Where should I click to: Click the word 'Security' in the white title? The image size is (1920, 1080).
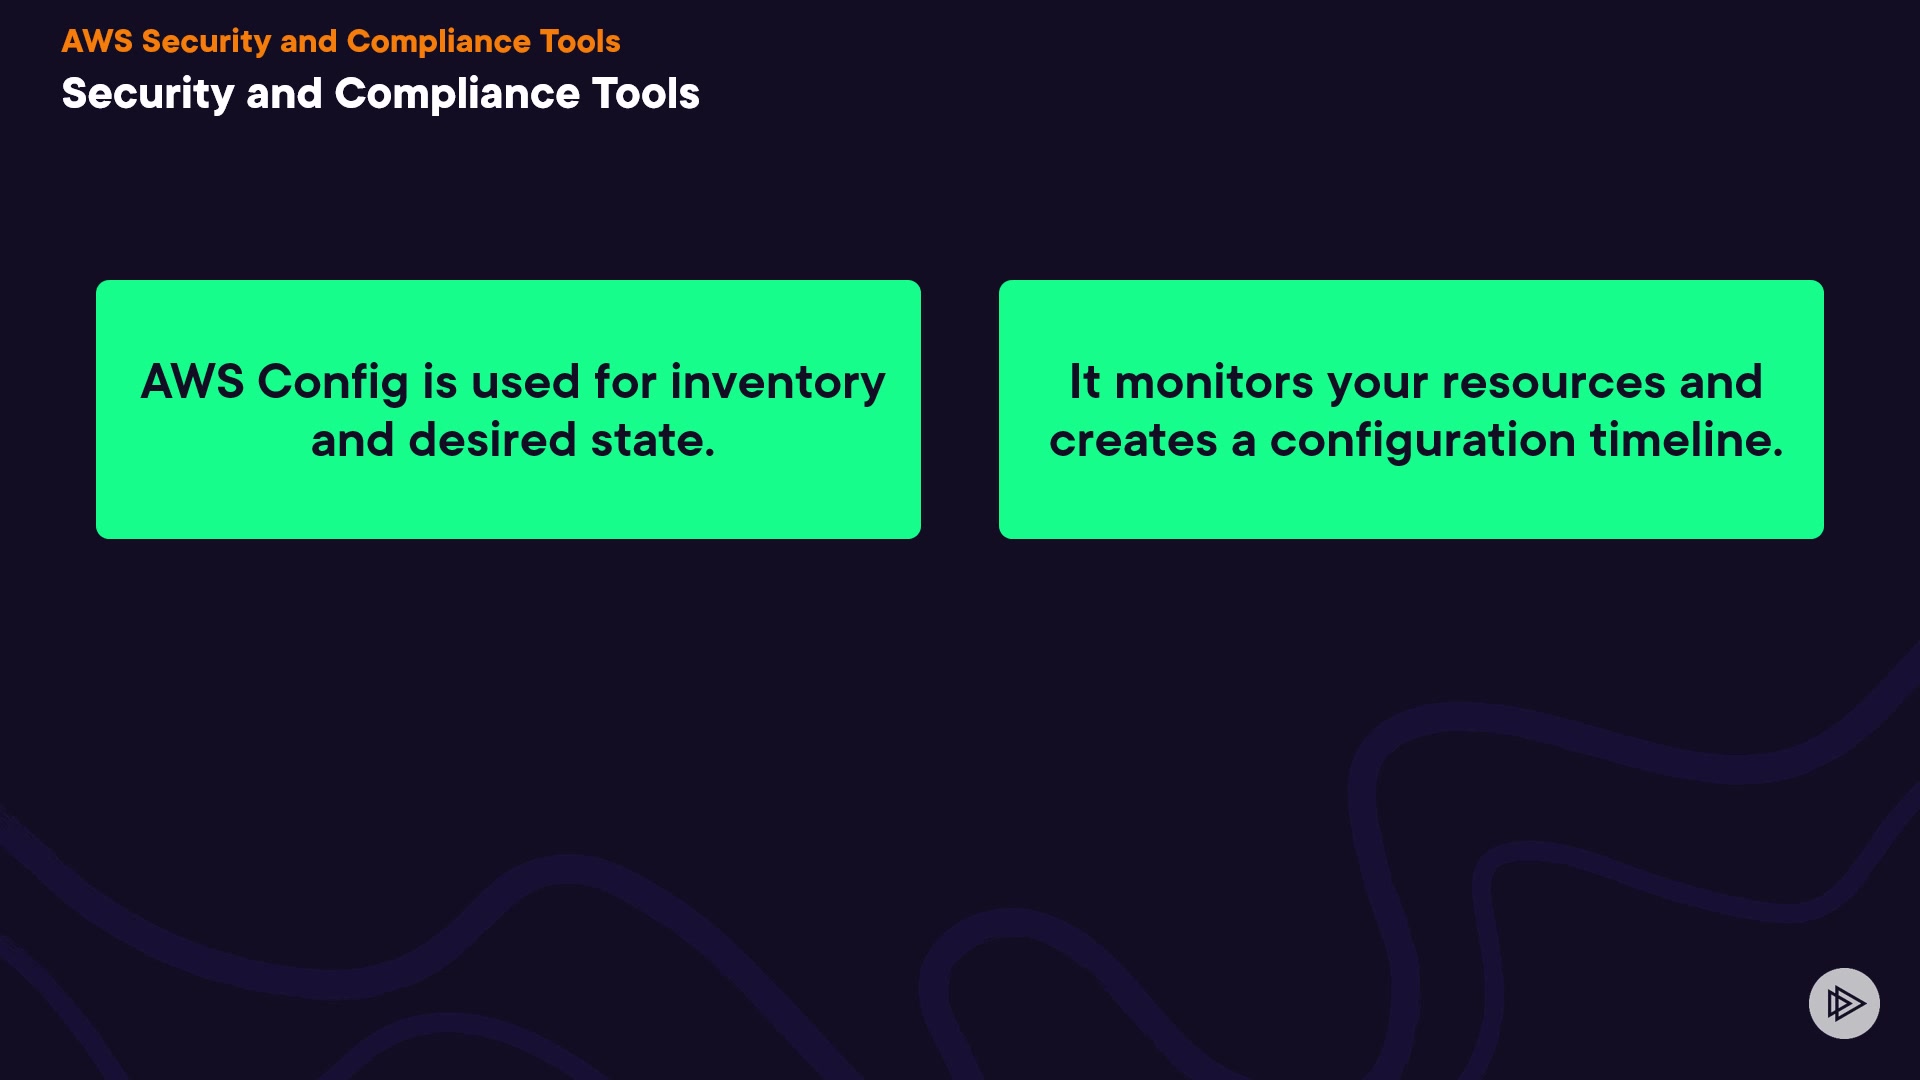[x=147, y=94]
